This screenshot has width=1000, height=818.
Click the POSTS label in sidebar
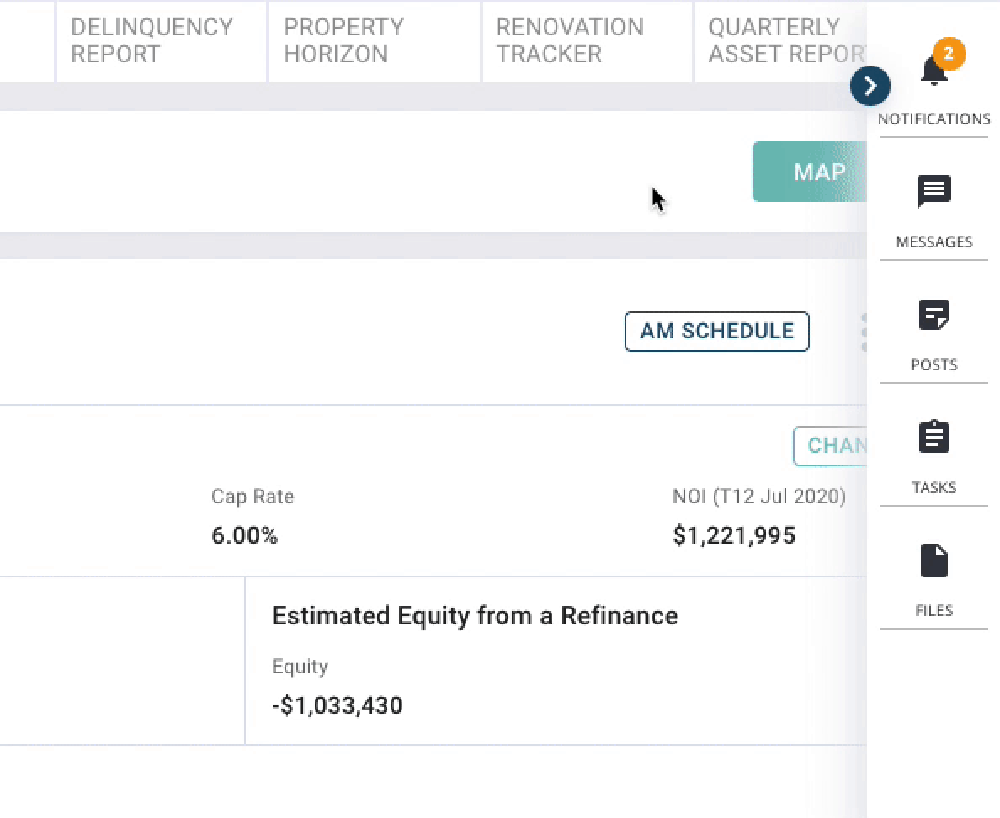point(934,365)
